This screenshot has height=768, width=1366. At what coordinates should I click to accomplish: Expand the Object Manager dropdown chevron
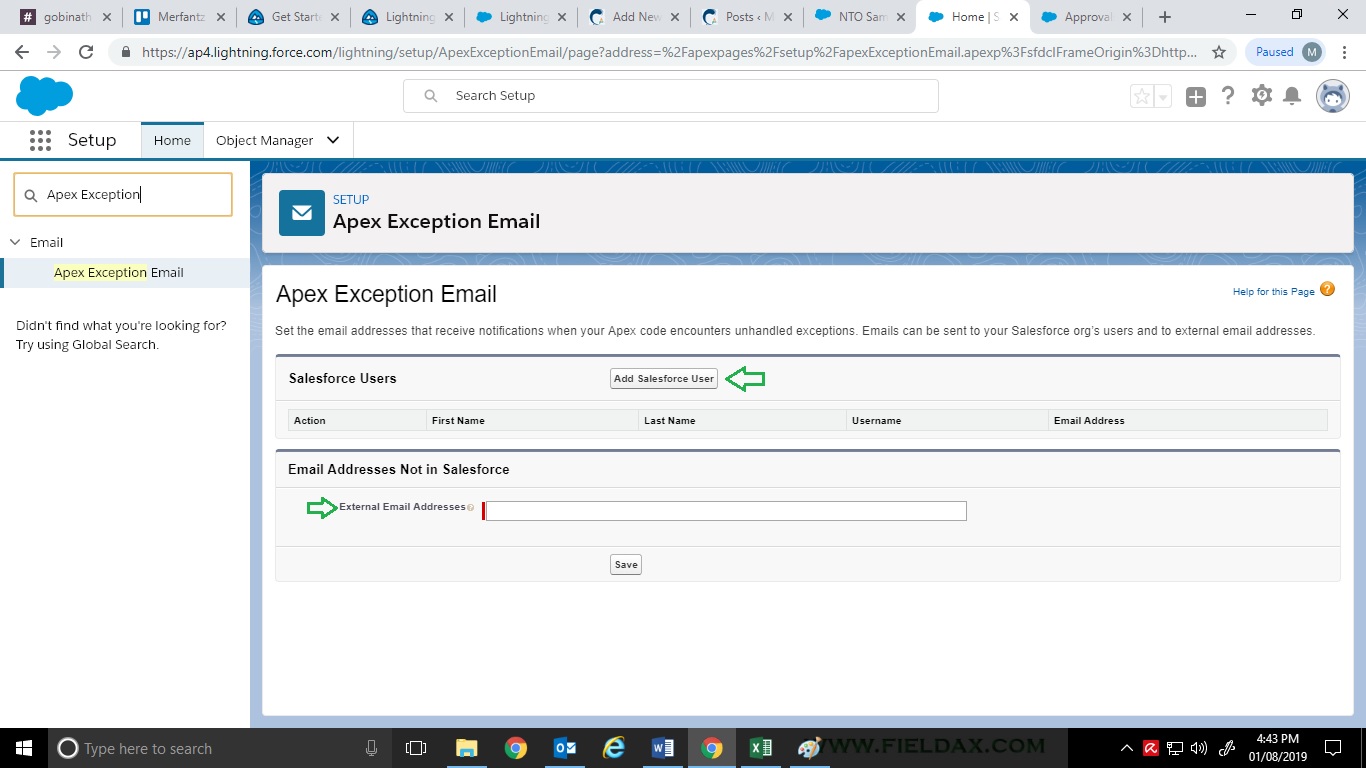coord(333,140)
